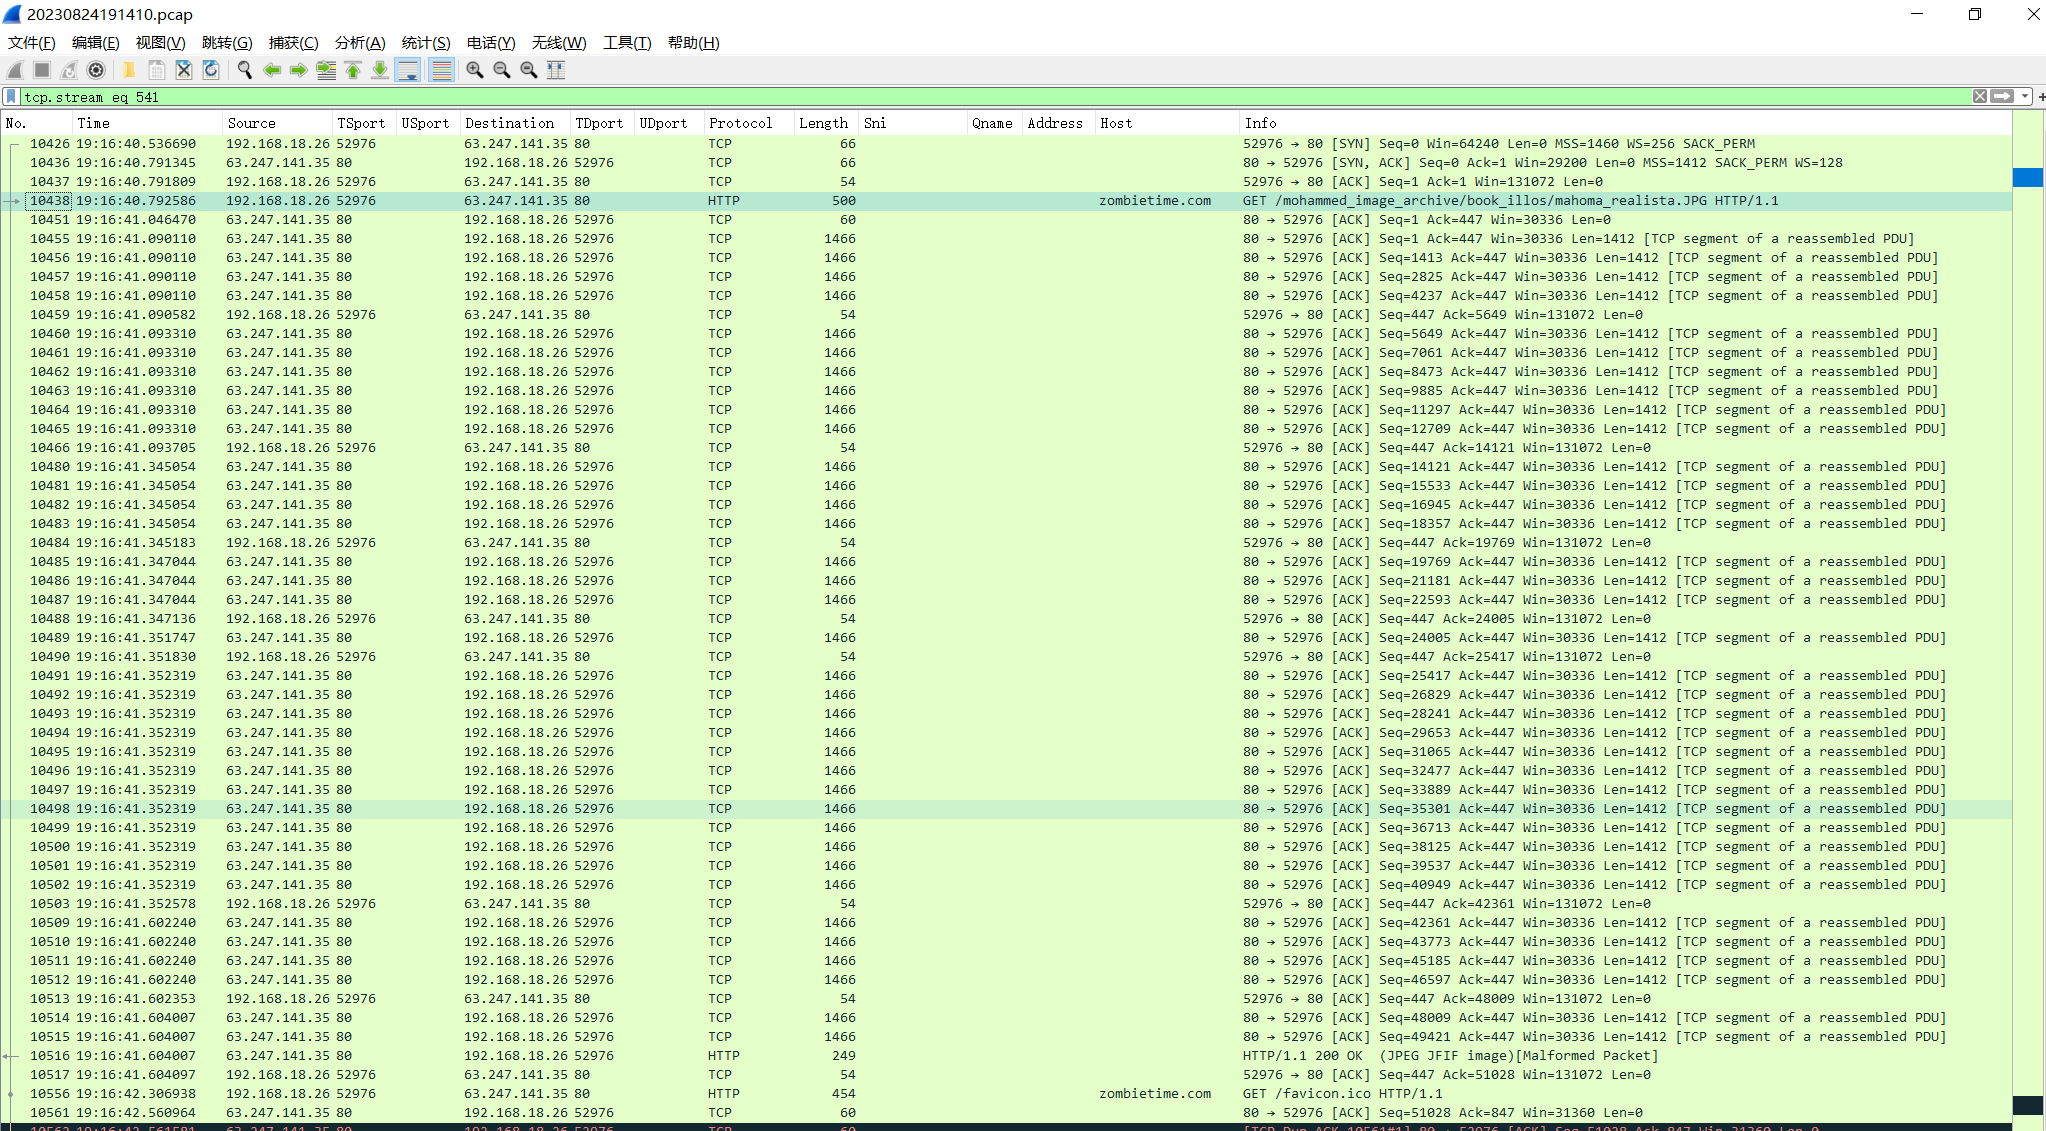This screenshot has height=1131, width=2046.
Task: Open the 分析(A) menu
Action: 359,42
